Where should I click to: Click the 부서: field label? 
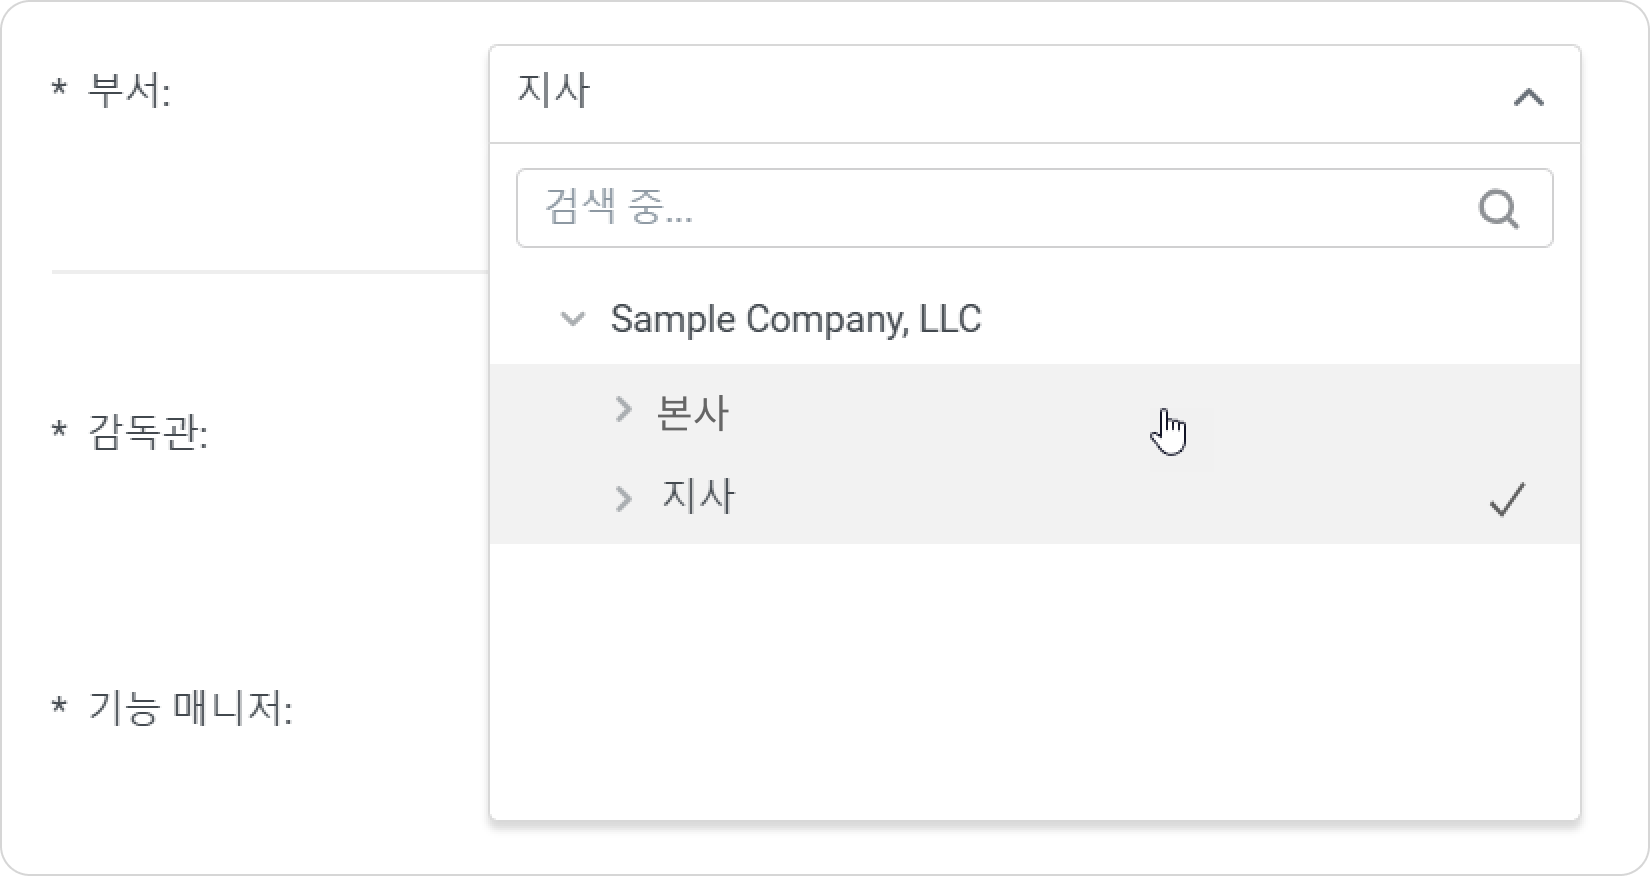click(x=129, y=91)
